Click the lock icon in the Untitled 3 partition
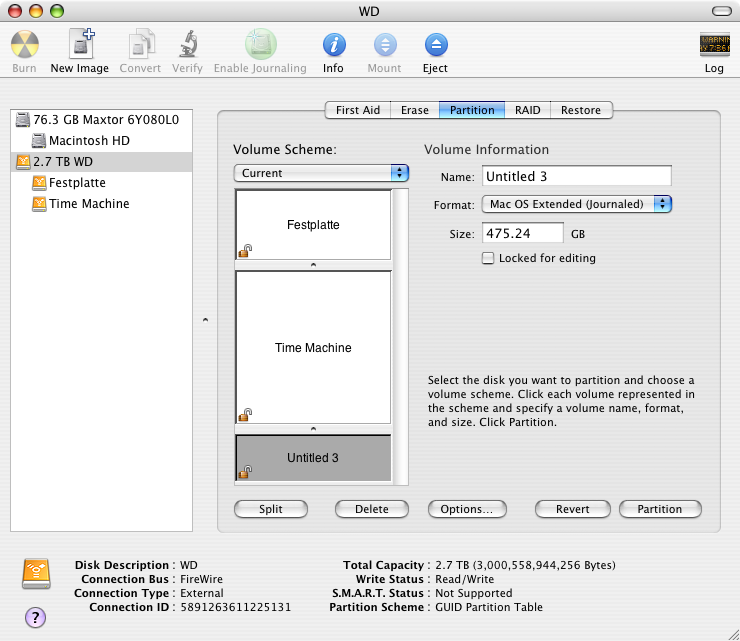Viewport: 740px width, 641px height. point(245,472)
